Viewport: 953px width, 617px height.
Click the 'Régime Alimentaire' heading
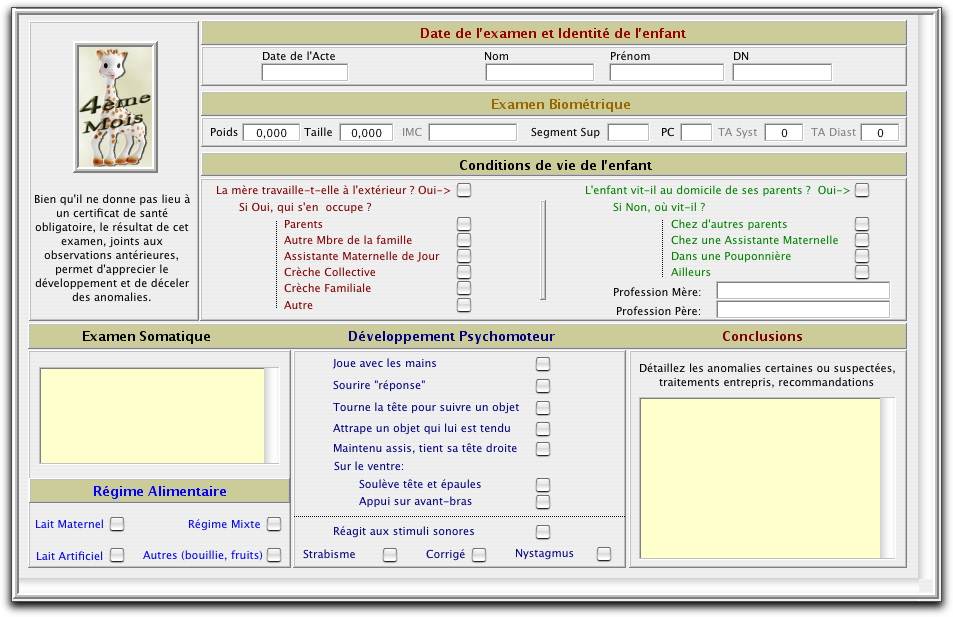tap(159, 491)
